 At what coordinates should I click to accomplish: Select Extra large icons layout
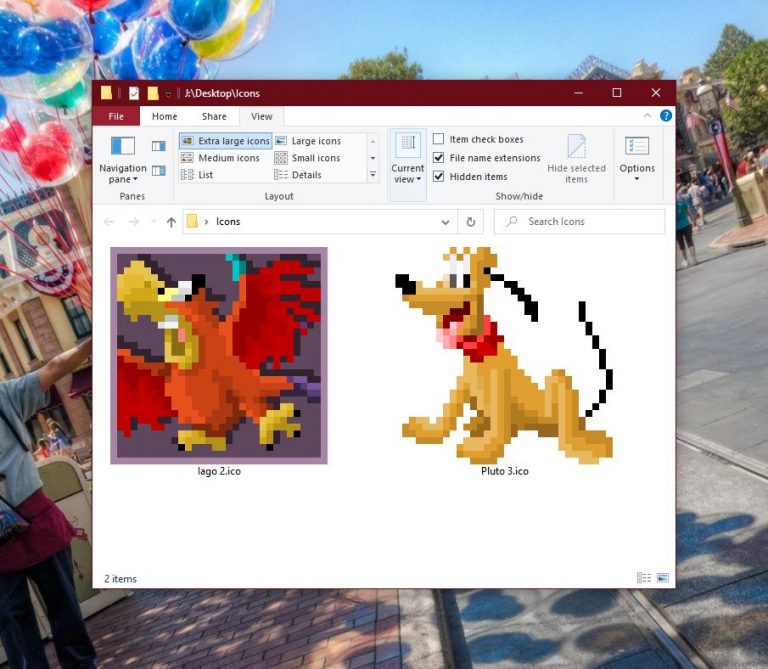226,141
